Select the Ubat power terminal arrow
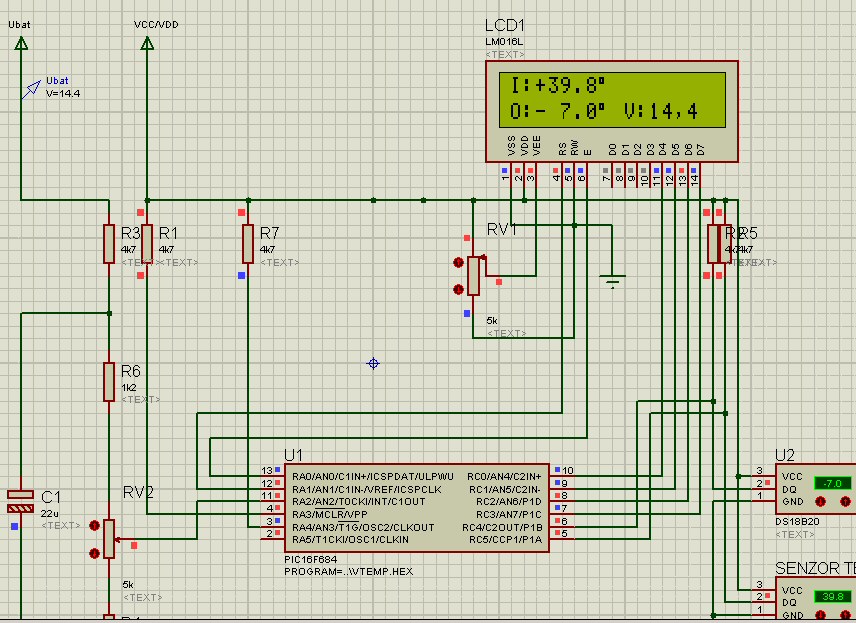This screenshot has width=856, height=623. (x=20, y=42)
